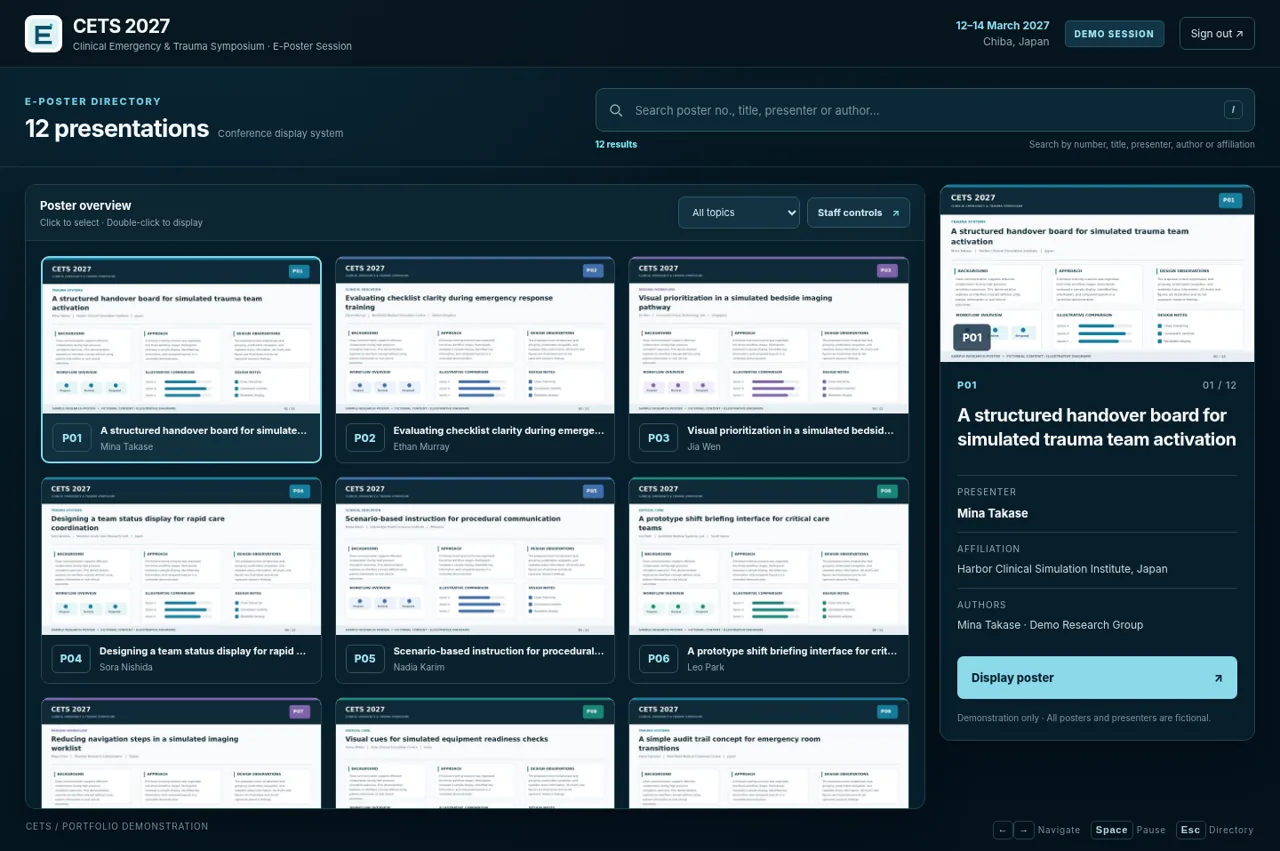The width and height of the screenshot is (1280, 851).
Task: Click presenter name Mina Takase in detail panel
Action: coord(992,513)
